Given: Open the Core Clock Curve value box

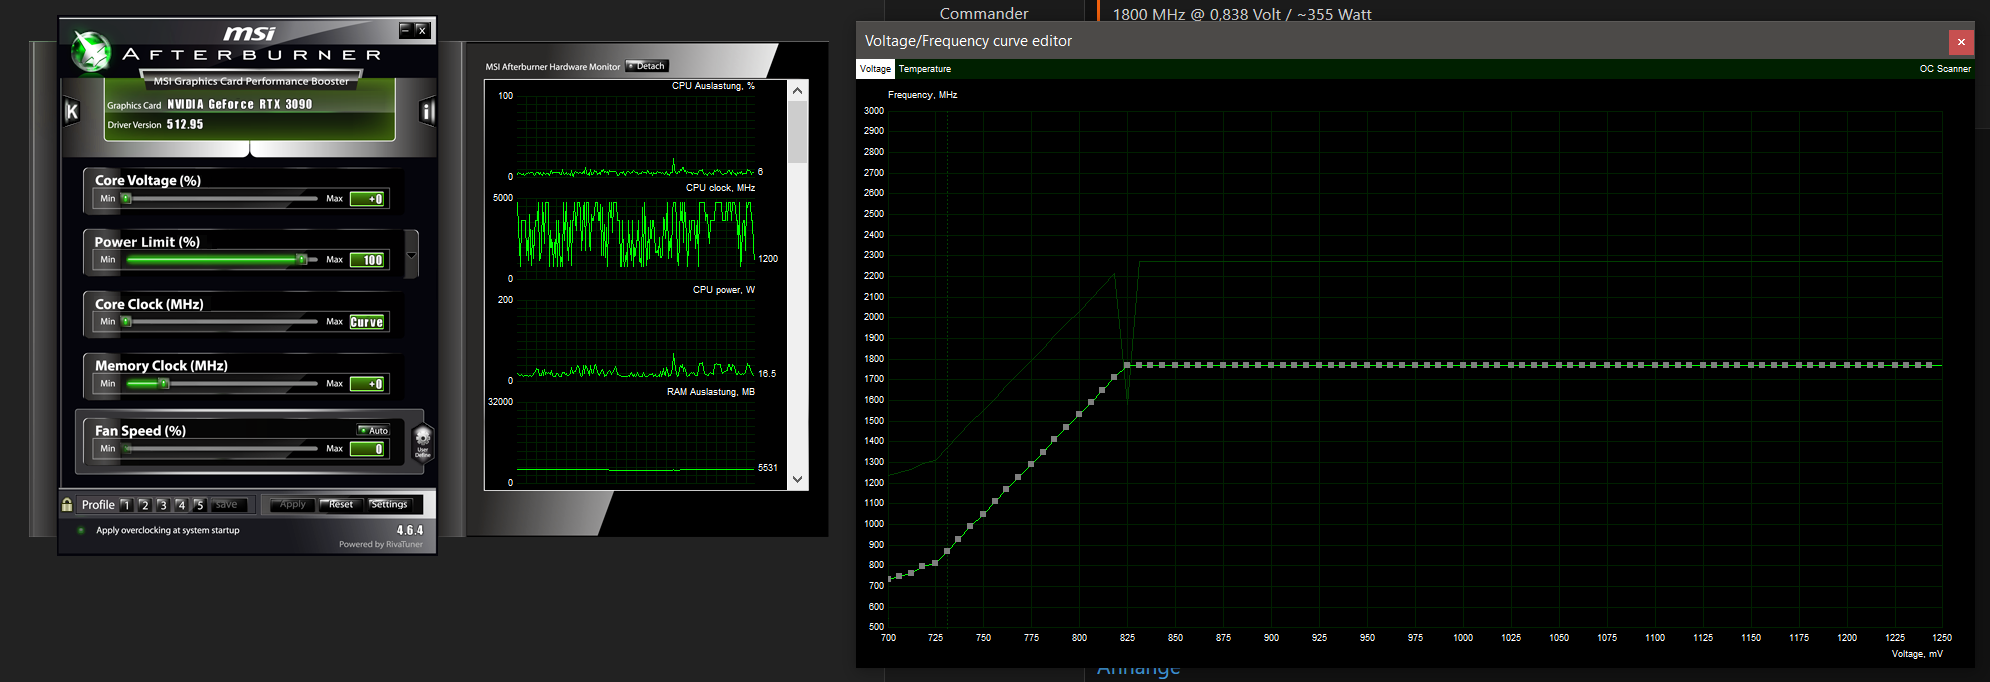Looking at the screenshot, I should pos(368,322).
